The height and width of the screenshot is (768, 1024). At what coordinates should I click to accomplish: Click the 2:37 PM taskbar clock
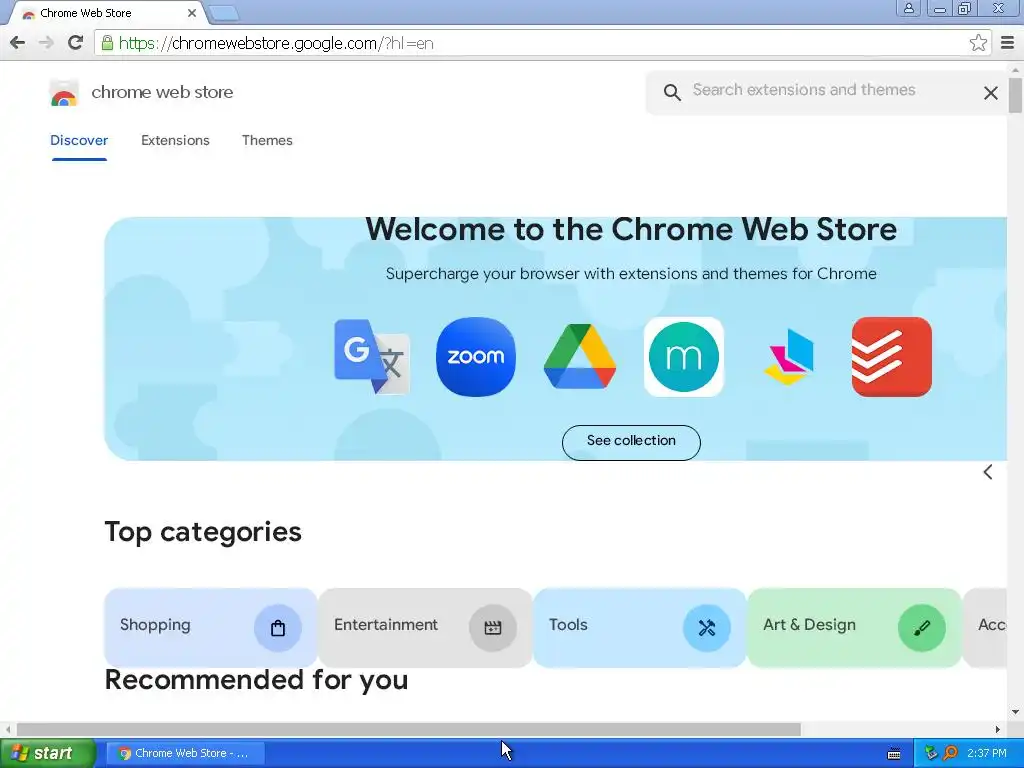(987, 753)
